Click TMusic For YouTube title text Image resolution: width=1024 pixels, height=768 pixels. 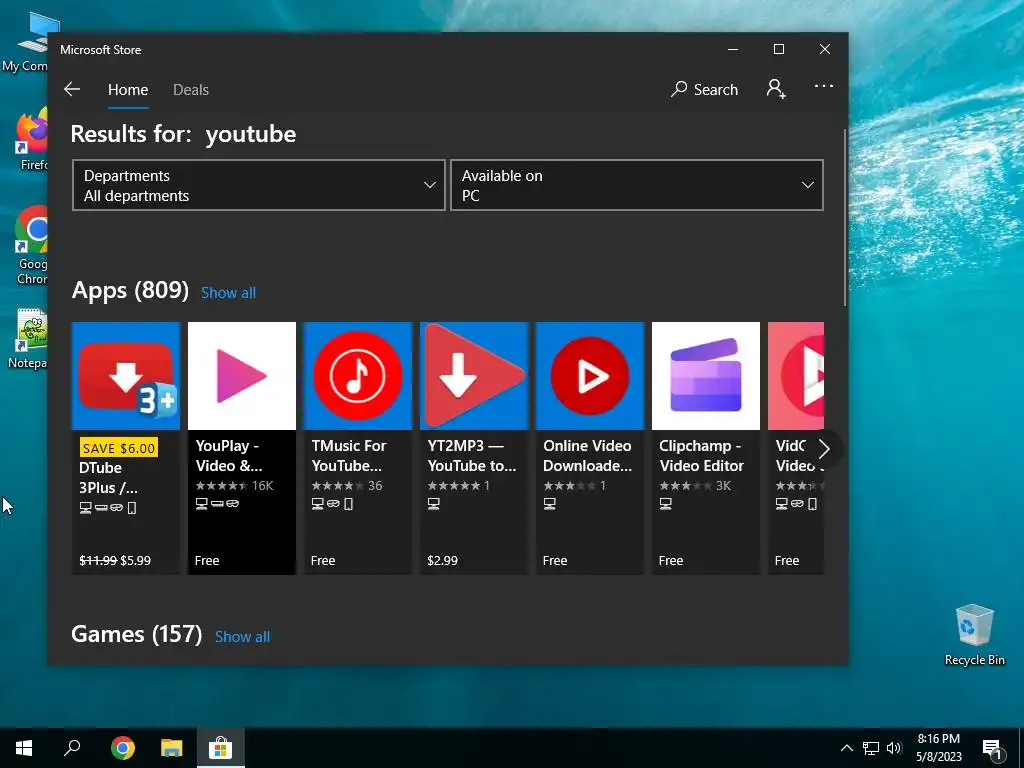click(x=349, y=456)
